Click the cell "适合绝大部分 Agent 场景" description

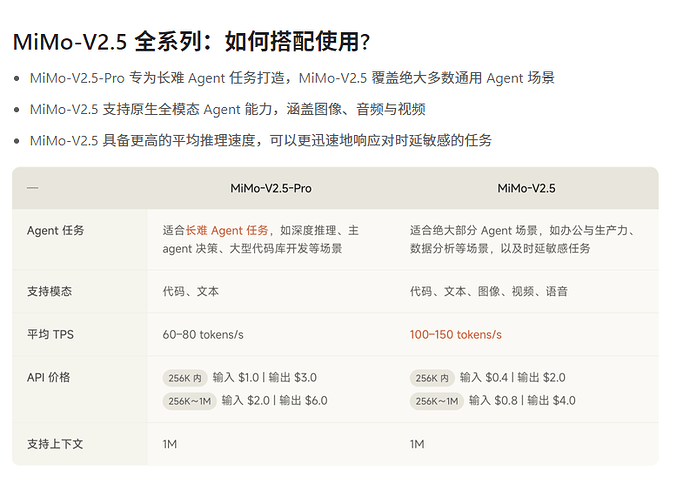tap(521, 239)
